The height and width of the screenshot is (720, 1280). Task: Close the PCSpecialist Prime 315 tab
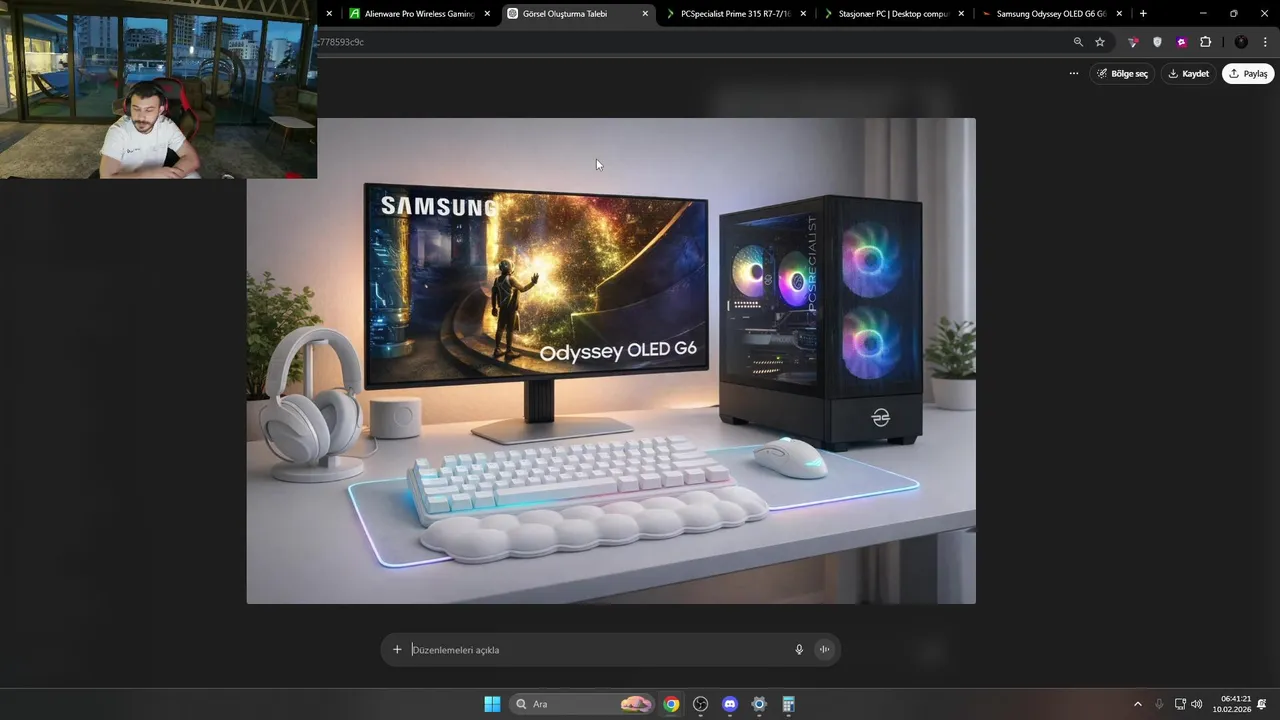click(803, 14)
